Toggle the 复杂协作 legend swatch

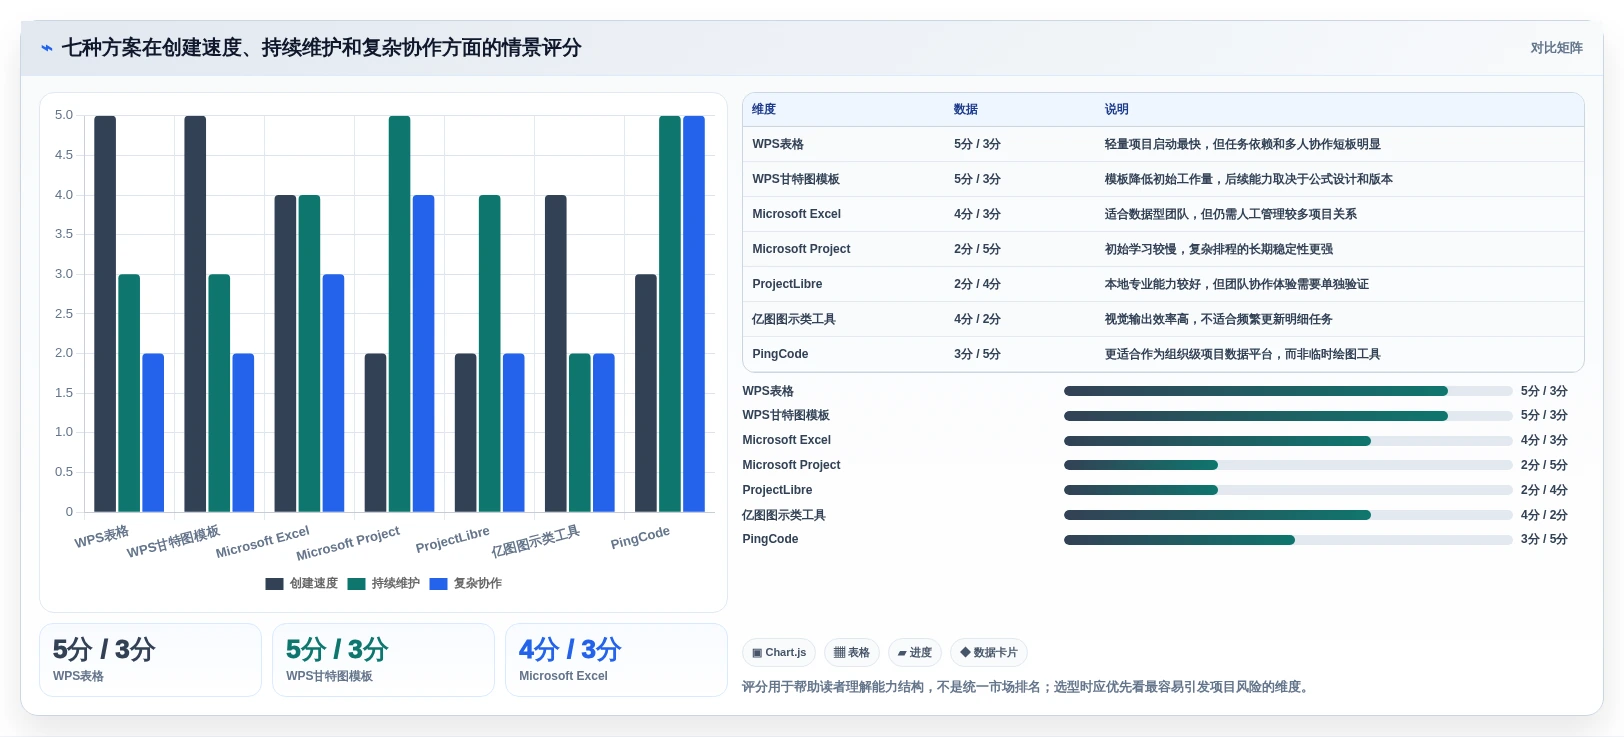coord(438,584)
